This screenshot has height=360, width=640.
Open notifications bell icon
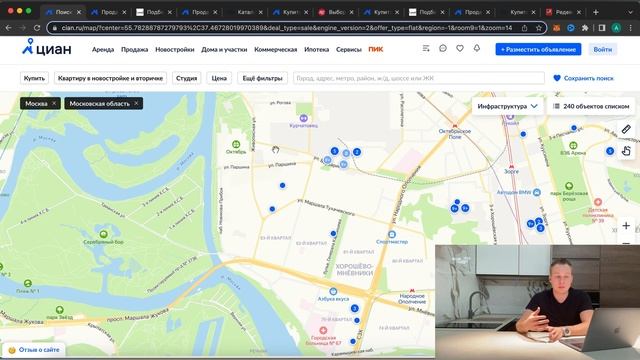[477, 49]
